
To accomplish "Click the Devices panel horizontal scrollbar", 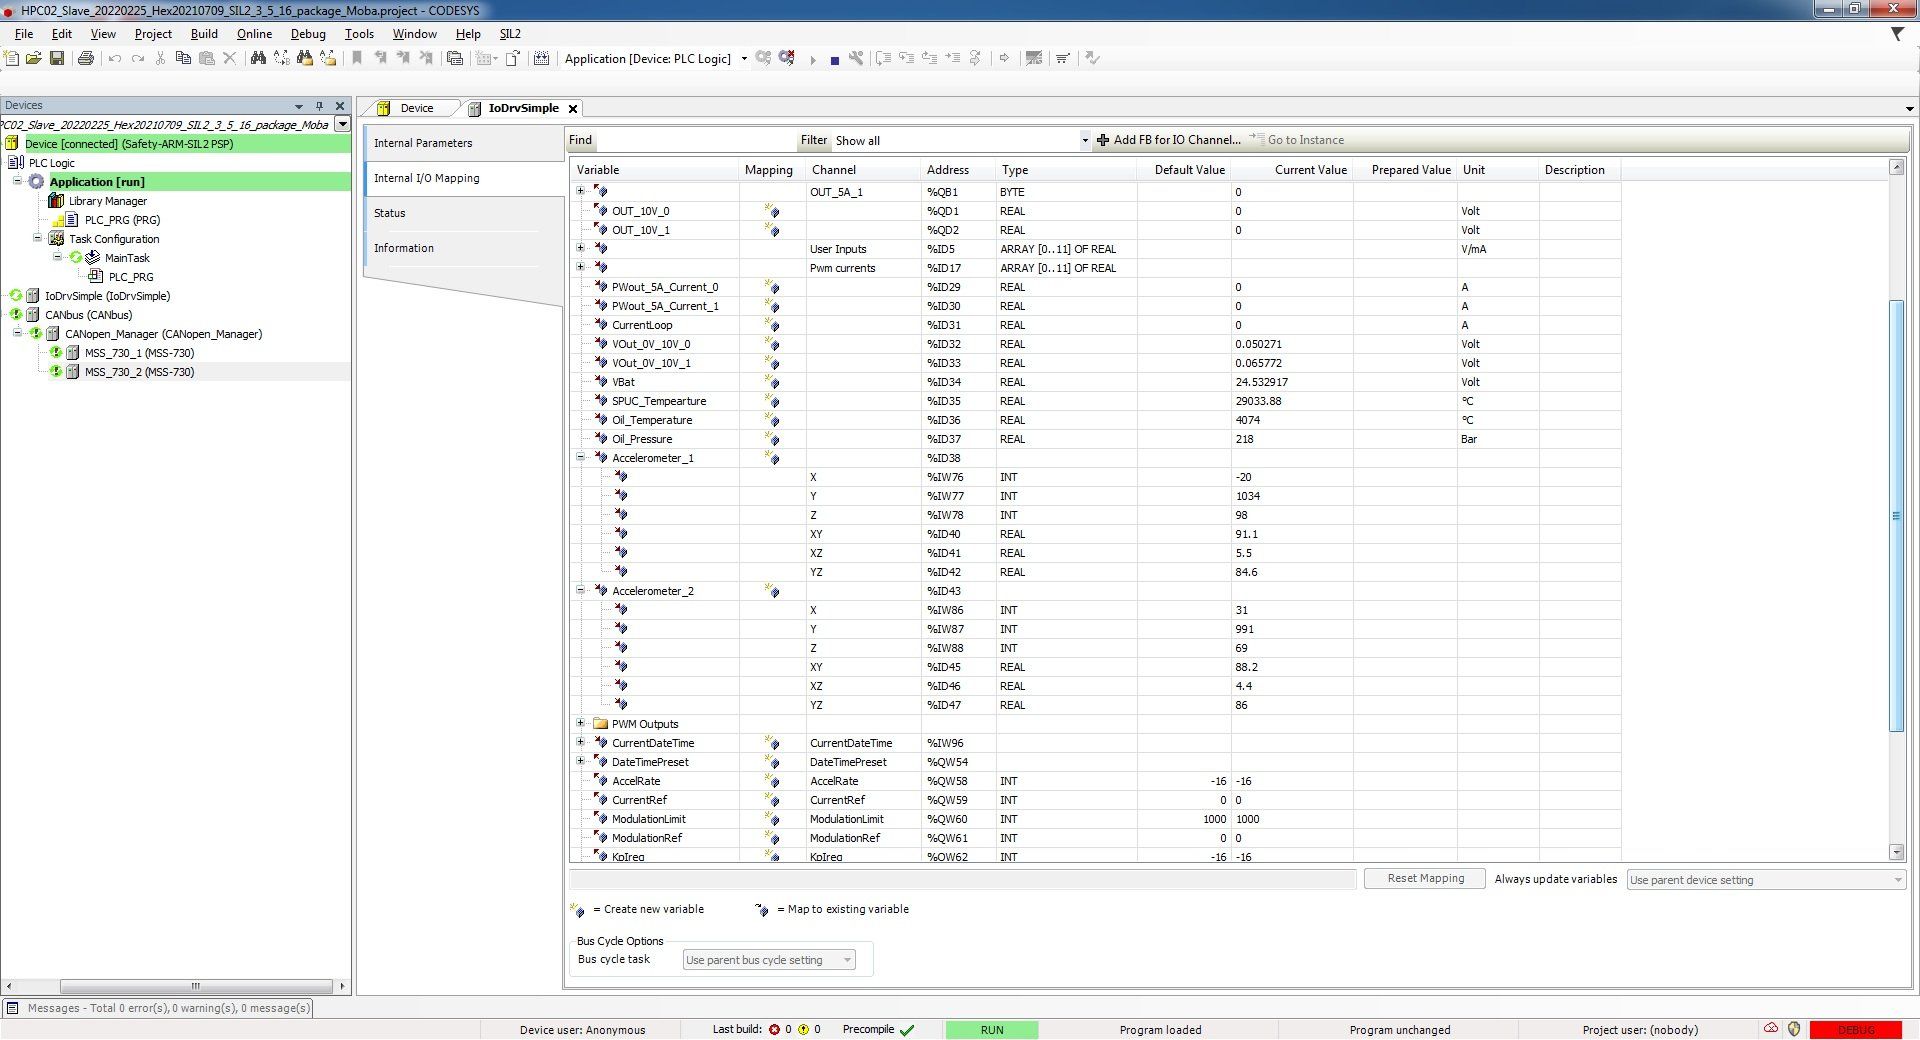I will (195, 986).
